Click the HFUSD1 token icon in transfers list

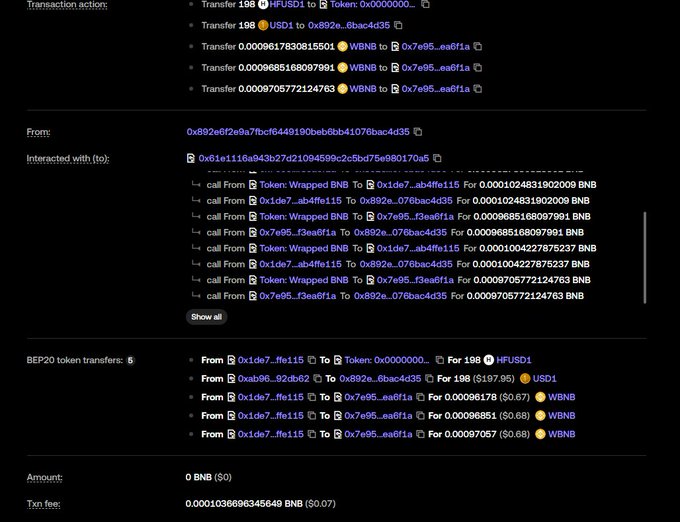pyautogui.click(x=489, y=360)
